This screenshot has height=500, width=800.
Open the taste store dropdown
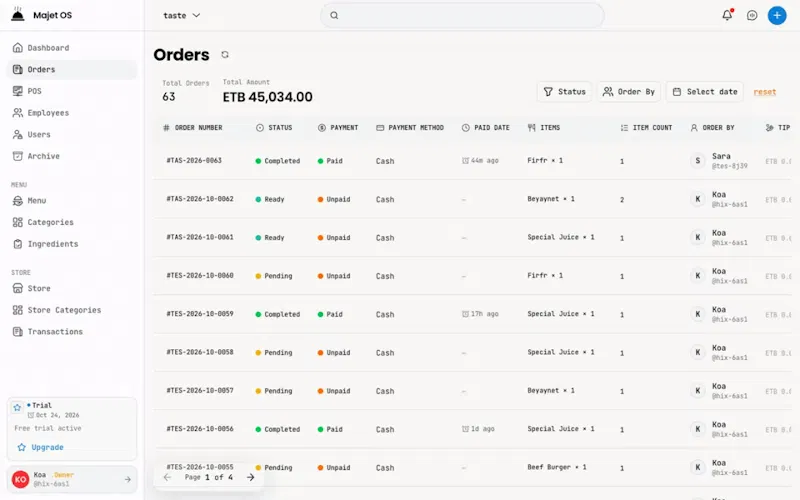(182, 15)
